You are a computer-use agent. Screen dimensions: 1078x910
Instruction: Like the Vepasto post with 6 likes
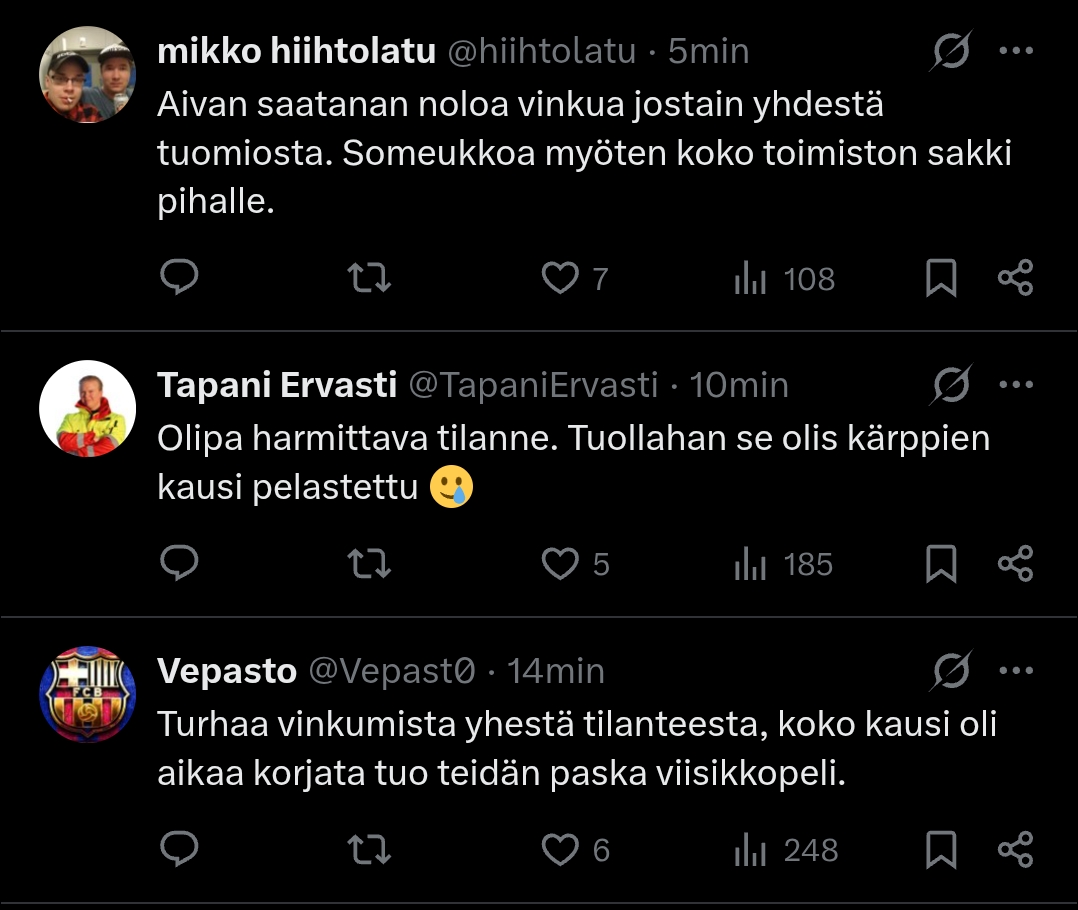coord(560,850)
